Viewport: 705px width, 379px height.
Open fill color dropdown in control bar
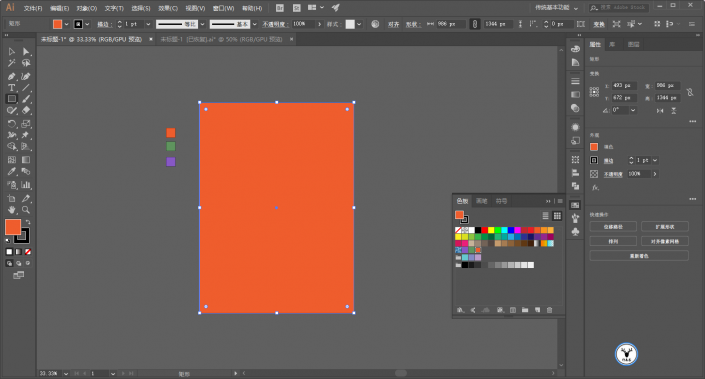(67, 24)
